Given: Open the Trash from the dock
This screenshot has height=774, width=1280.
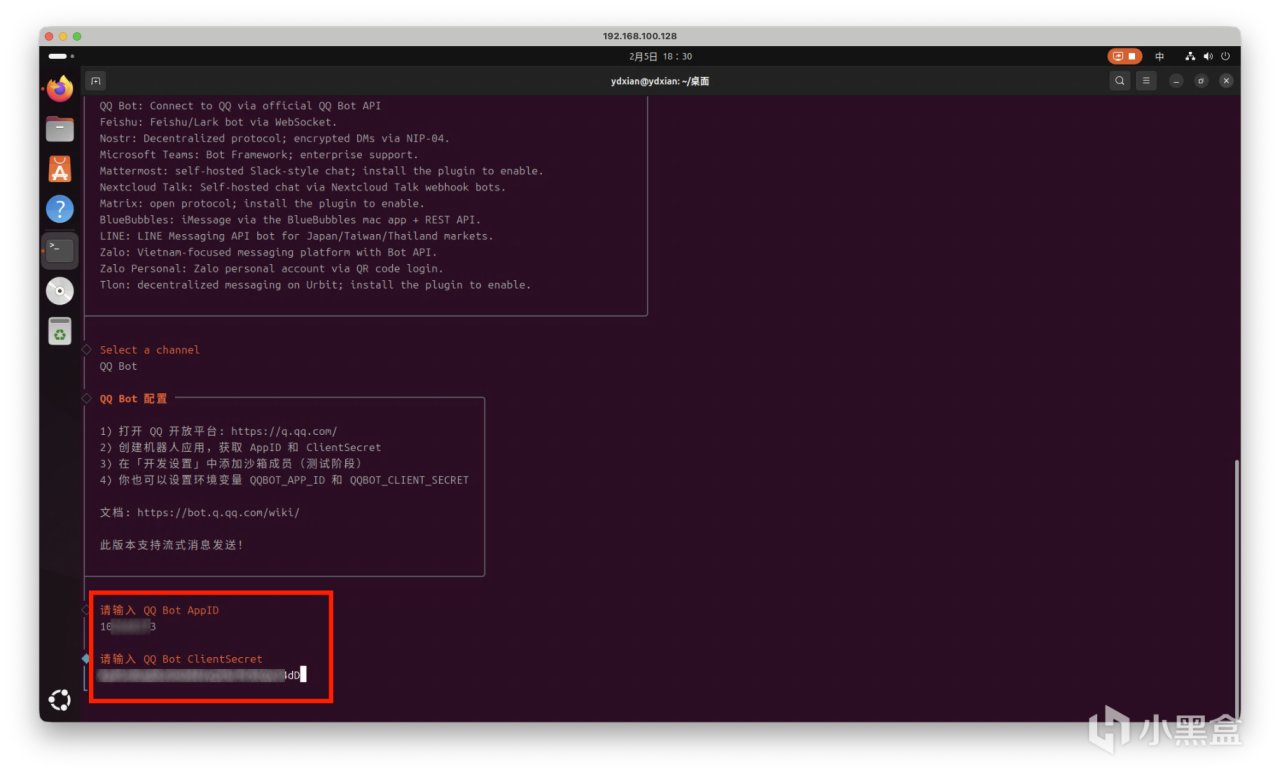Looking at the screenshot, I should tap(60, 331).
